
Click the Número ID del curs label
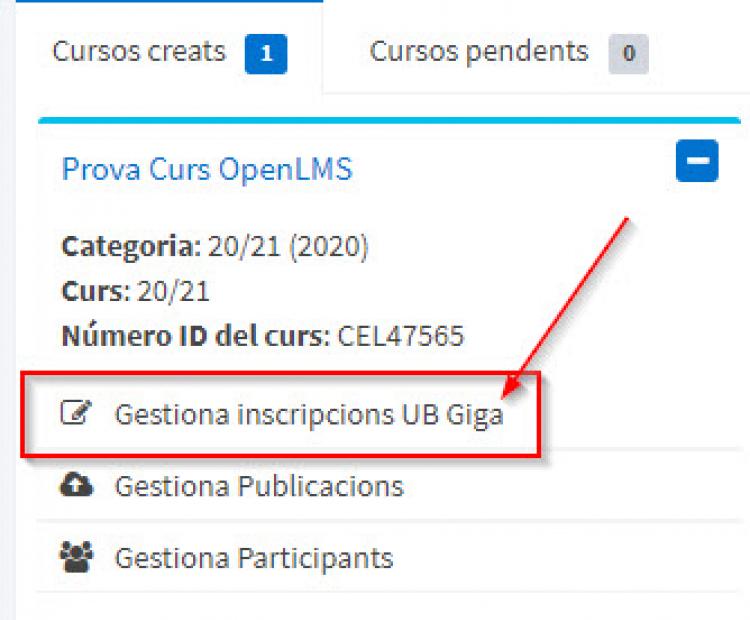coord(195,336)
